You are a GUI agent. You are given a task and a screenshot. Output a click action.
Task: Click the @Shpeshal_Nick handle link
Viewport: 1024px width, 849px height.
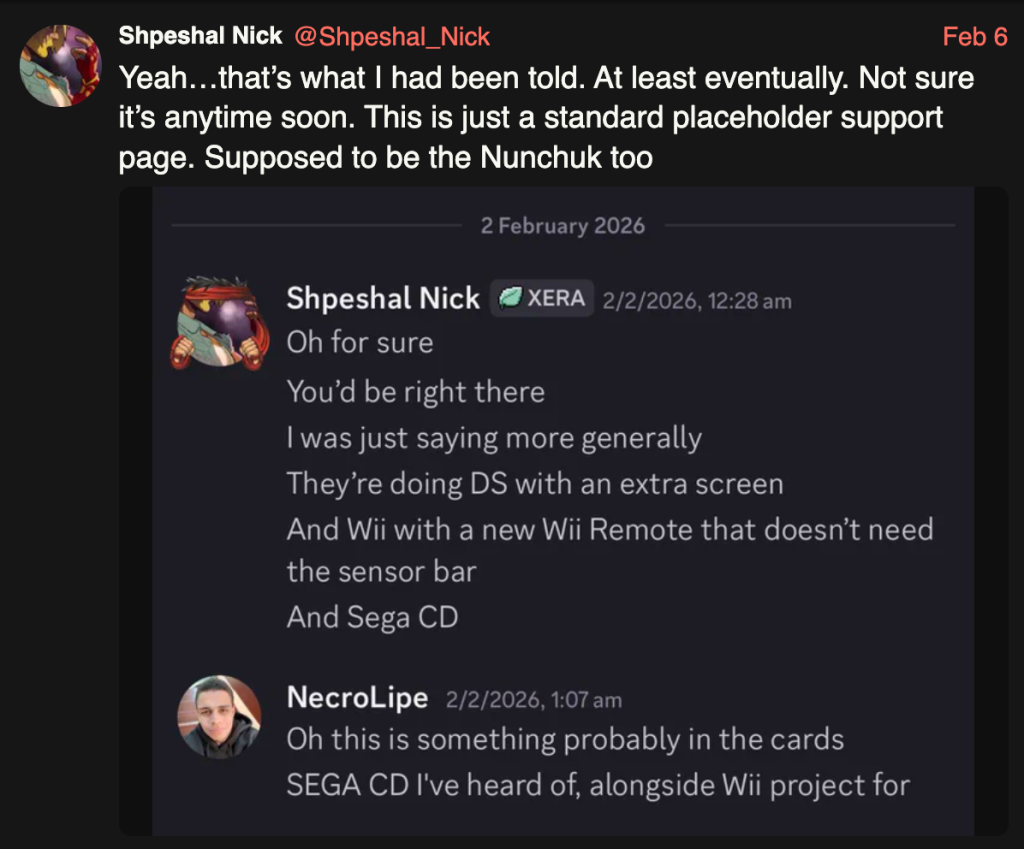pos(392,37)
